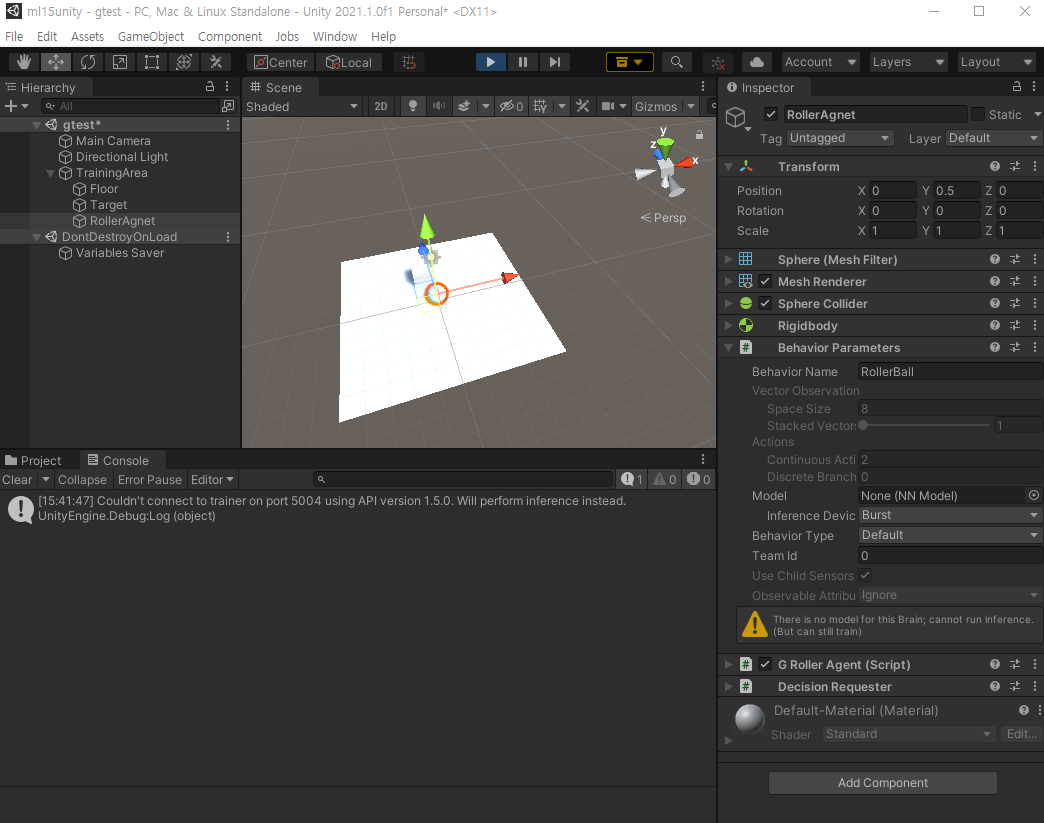Open scene camera settings
1044x823 pixels.
tap(608, 106)
